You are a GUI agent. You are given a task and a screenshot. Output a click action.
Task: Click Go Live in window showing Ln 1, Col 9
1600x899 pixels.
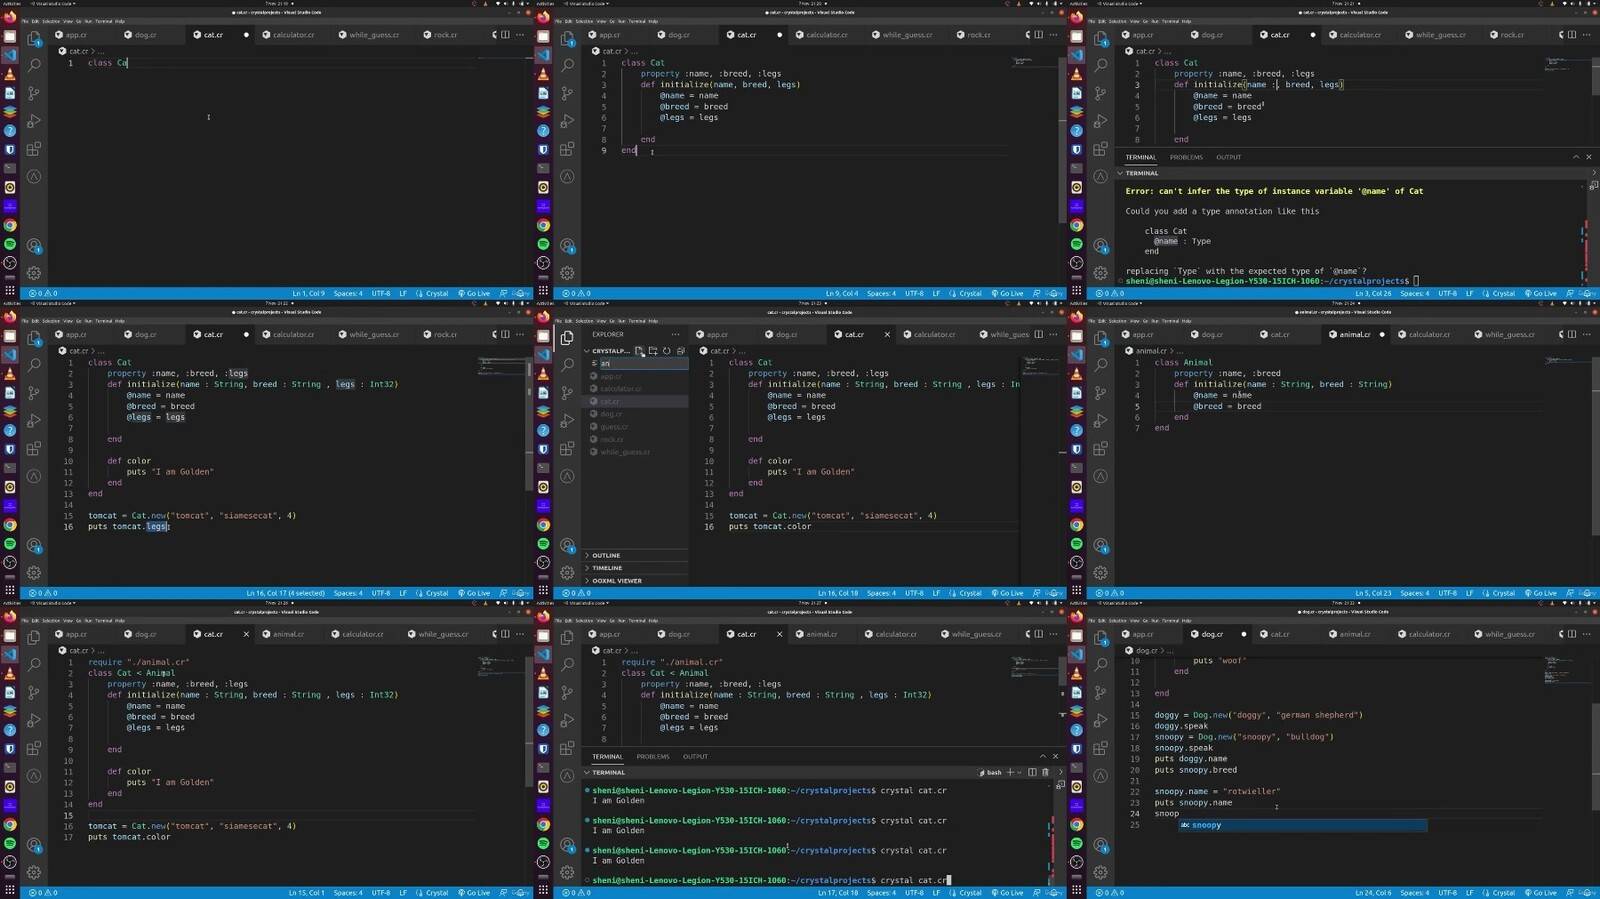[474, 294]
